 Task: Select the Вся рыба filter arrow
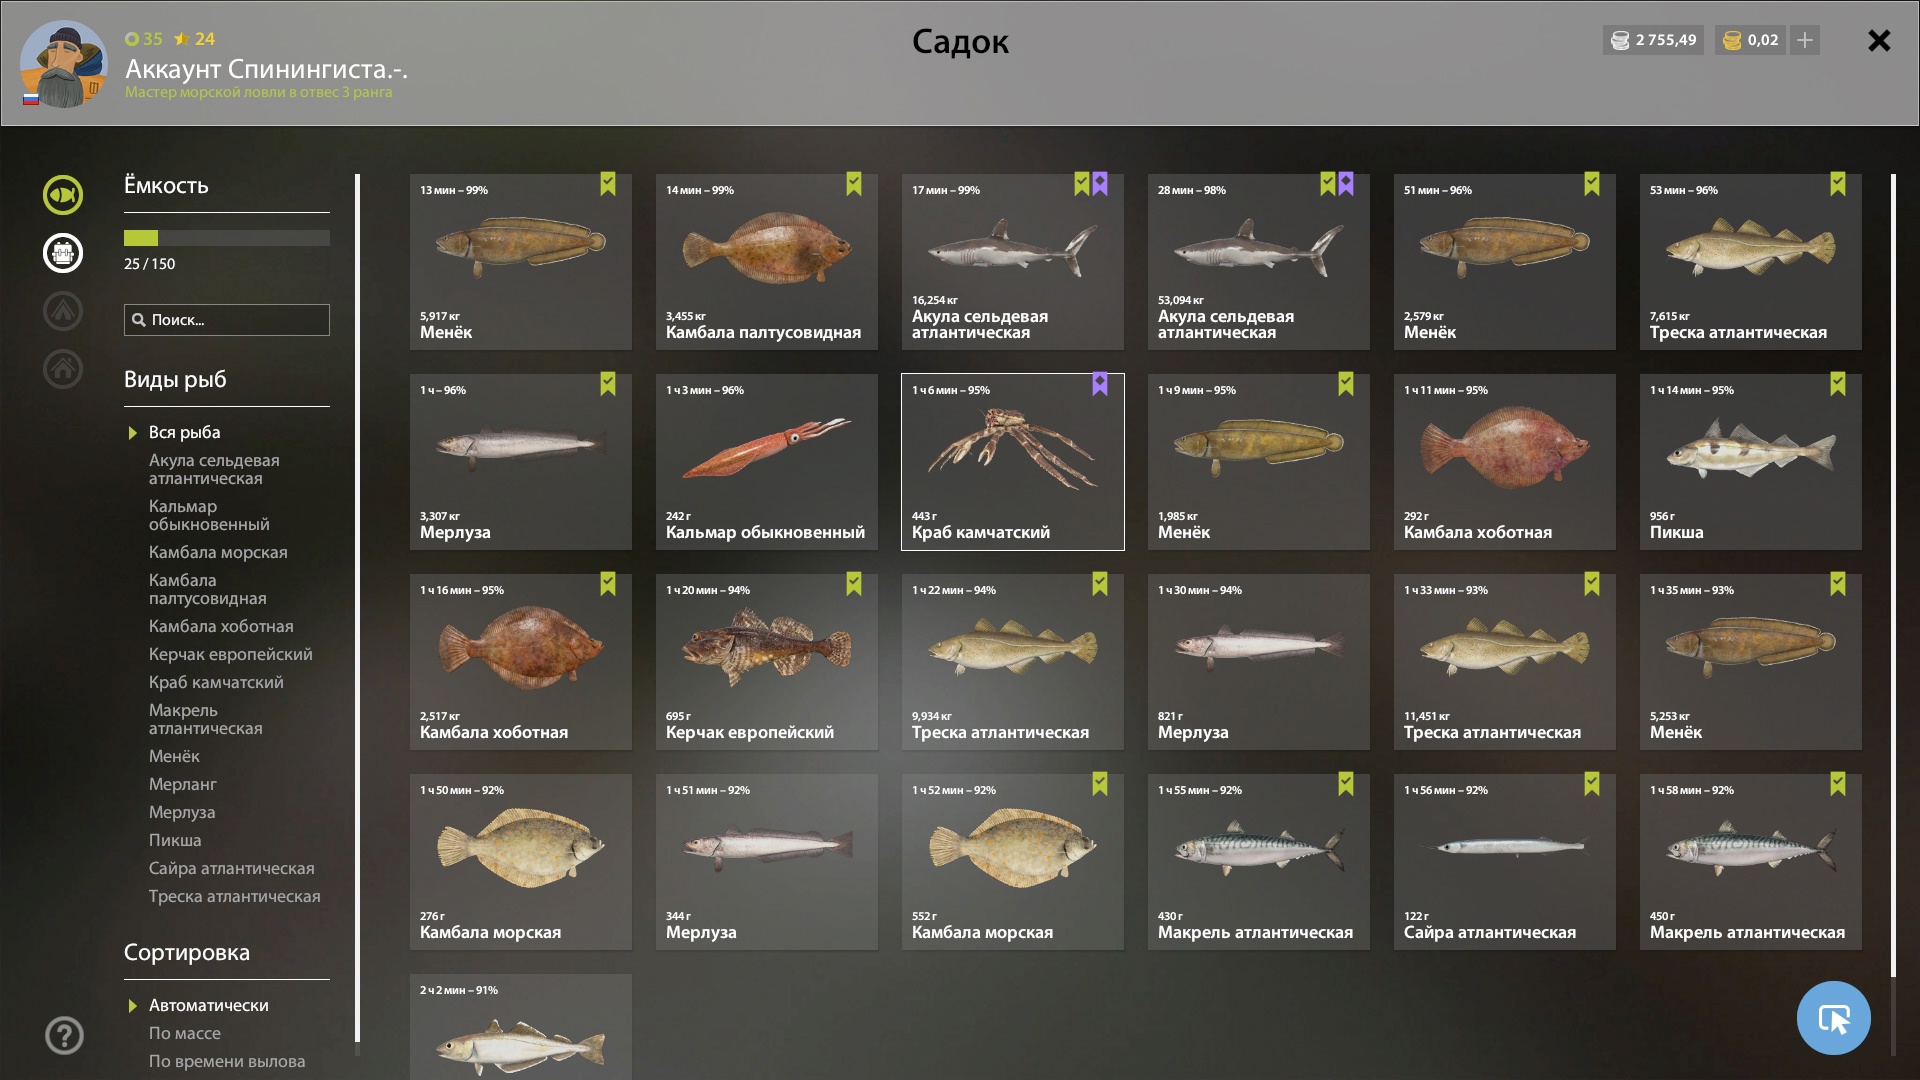[132, 433]
